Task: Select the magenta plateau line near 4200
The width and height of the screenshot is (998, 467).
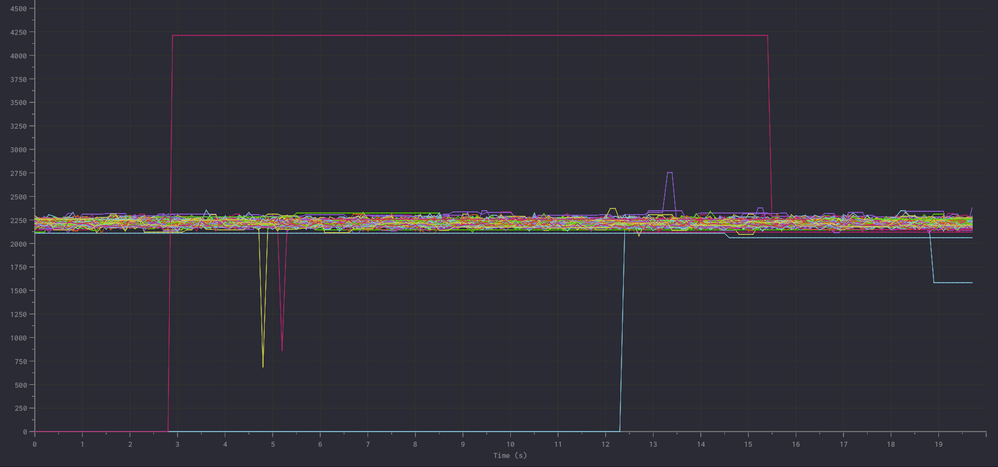Action: point(470,36)
